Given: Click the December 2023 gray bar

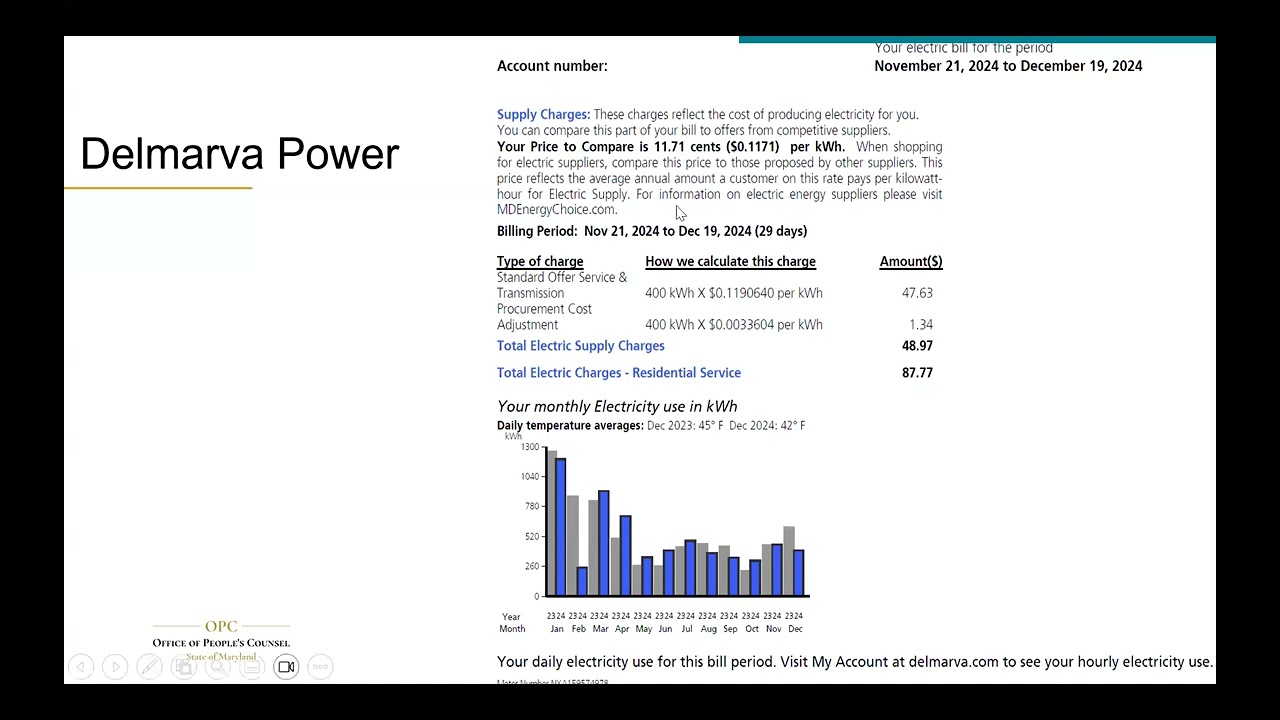Looking at the screenshot, I should coord(789,561).
